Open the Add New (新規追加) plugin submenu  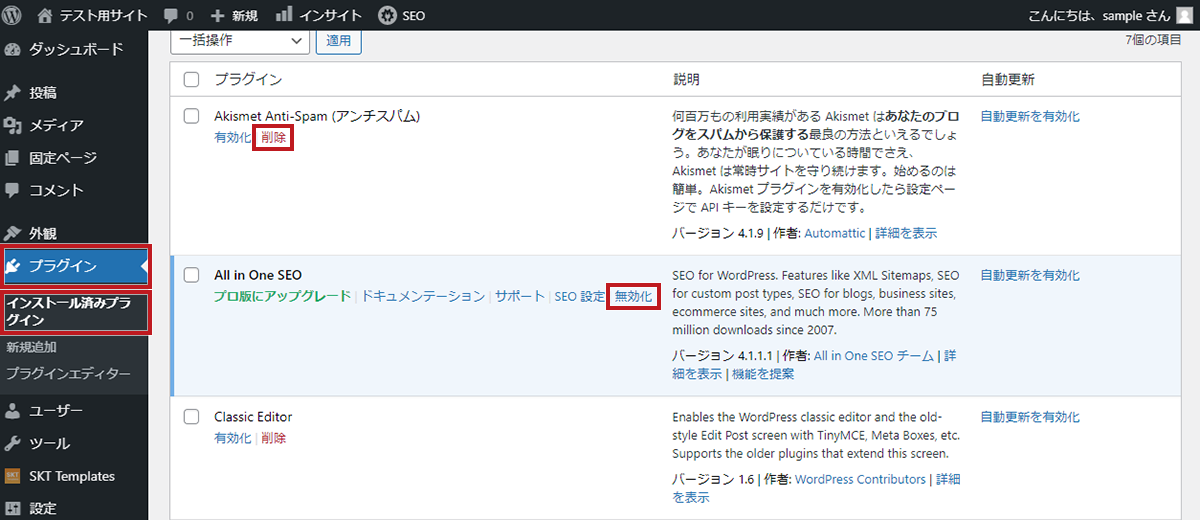31,347
